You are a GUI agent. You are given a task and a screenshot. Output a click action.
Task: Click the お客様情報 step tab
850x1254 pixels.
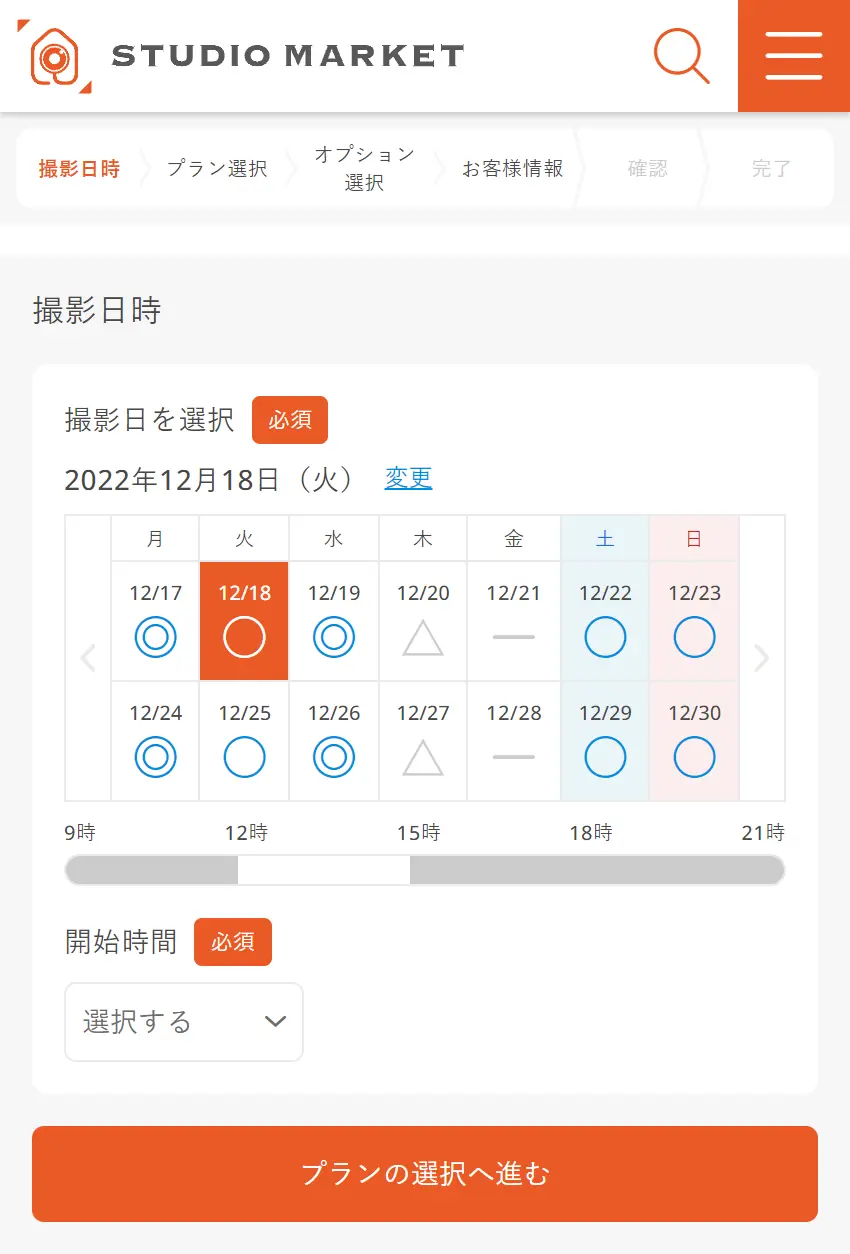(x=512, y=168)
